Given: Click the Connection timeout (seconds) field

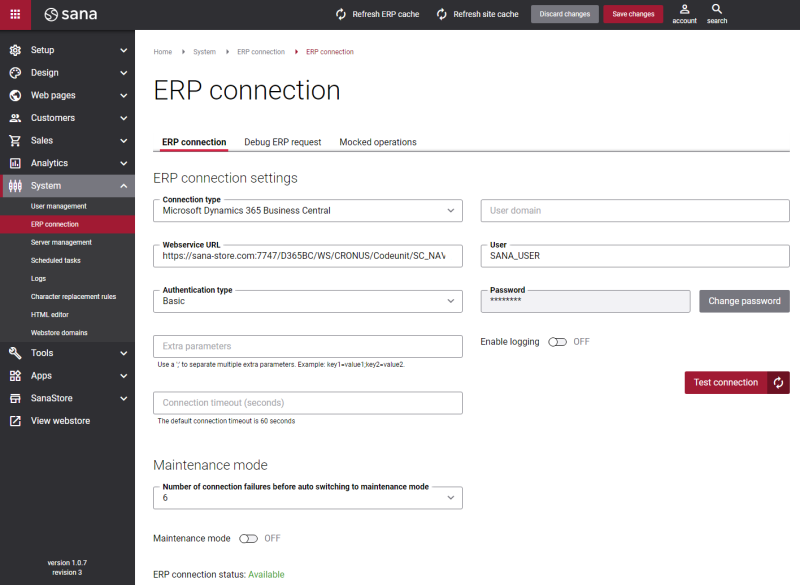Looking at the screenshot, I should coord(308,403).
